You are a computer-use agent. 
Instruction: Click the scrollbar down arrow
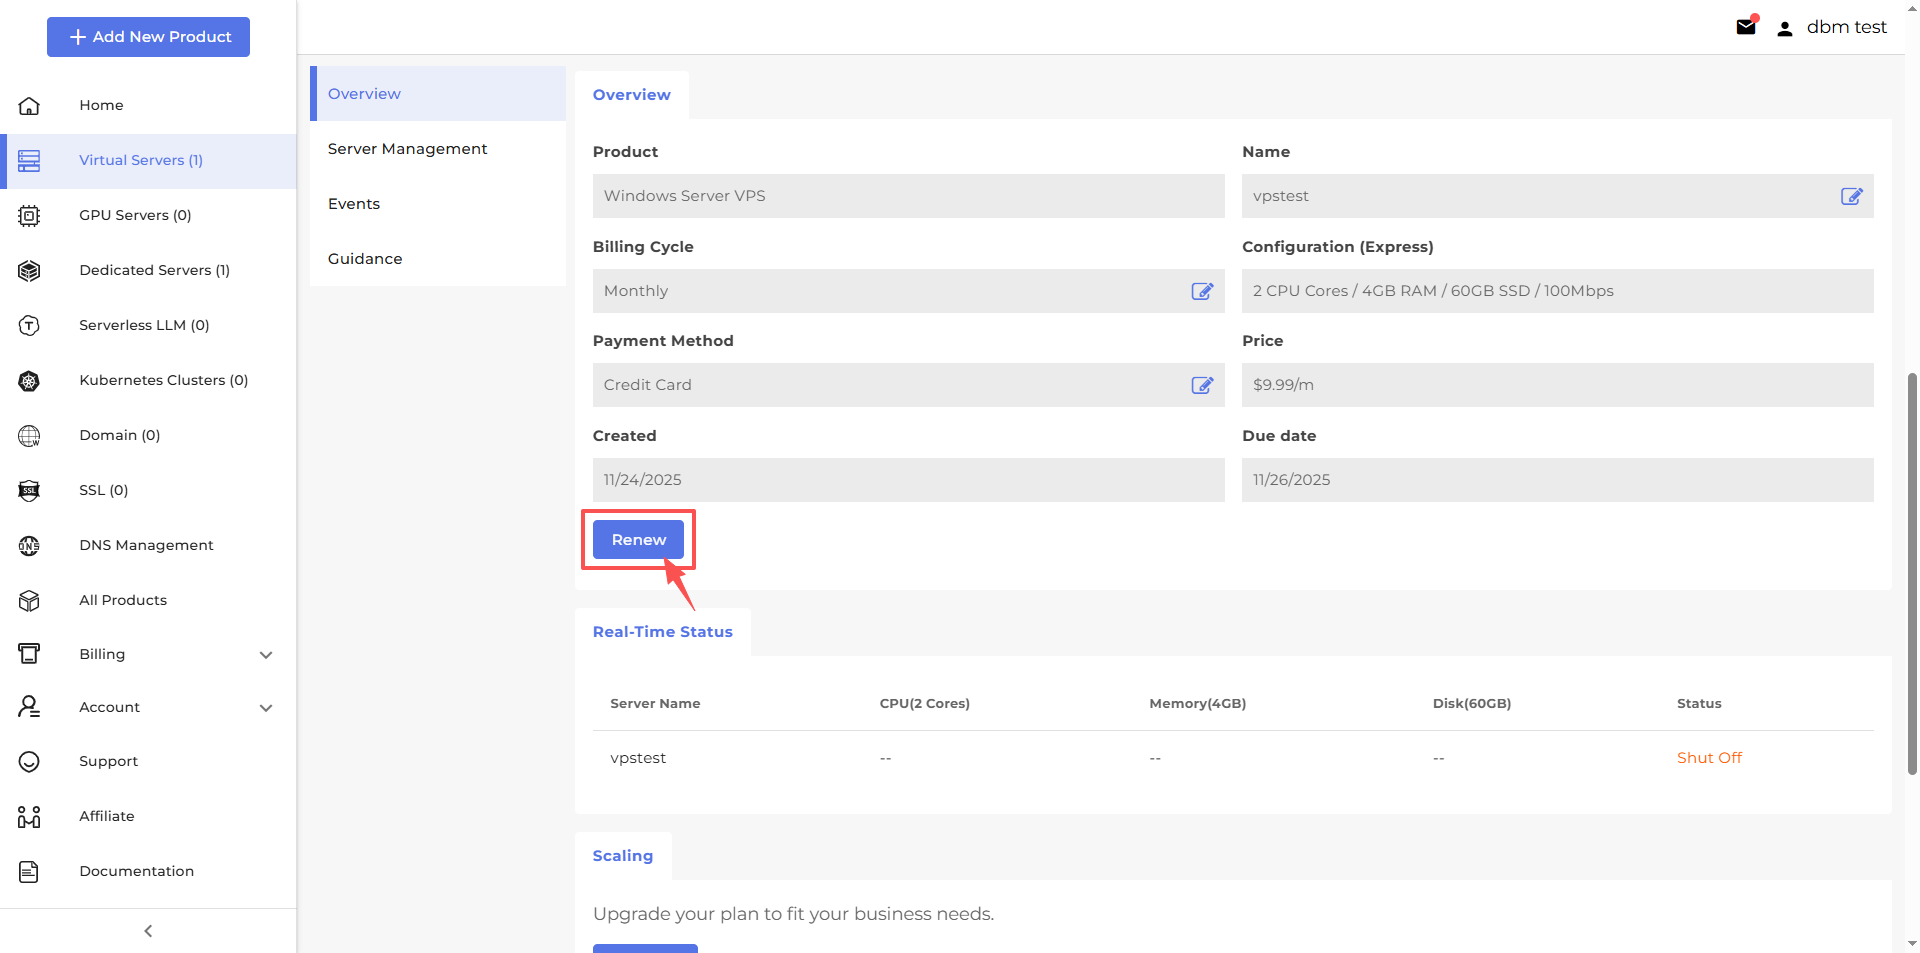click(1912, 943)
